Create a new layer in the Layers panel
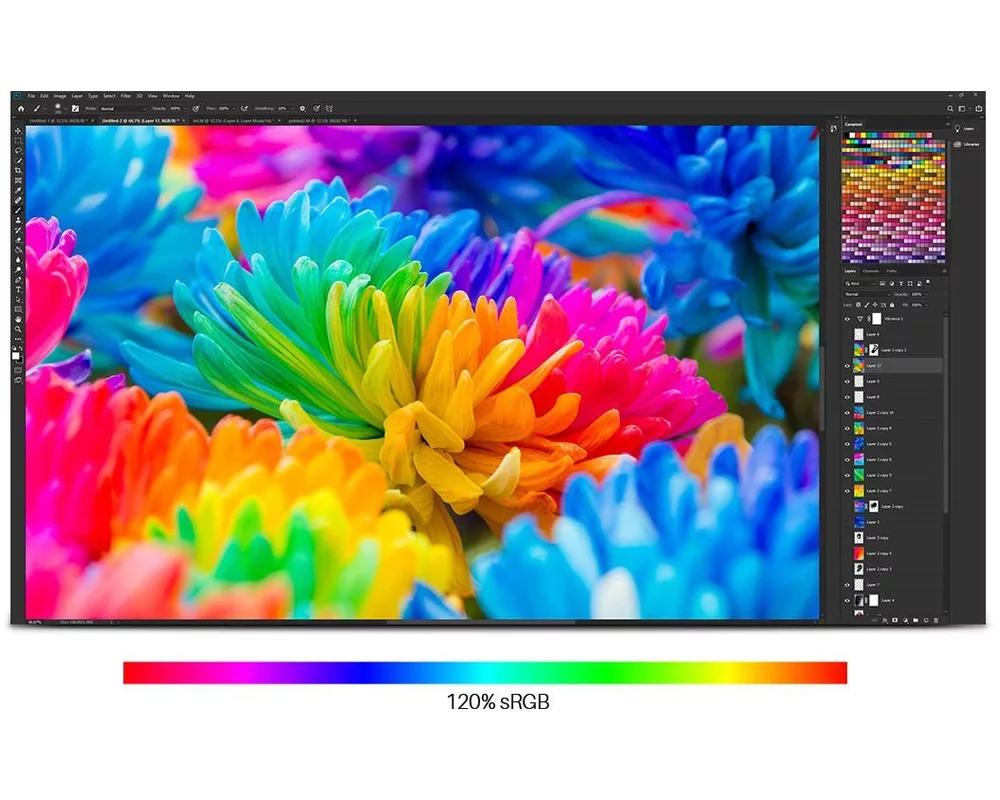This screenshot has width=1000, height=800. [926, 620]
